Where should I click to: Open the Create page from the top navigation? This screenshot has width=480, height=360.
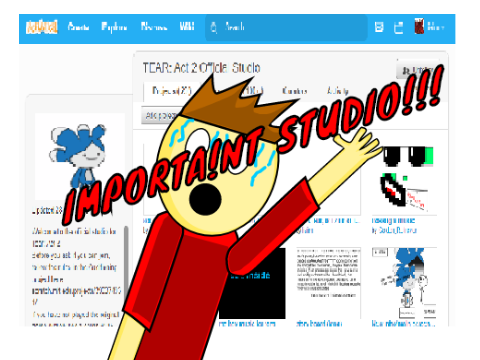point(78,27)
